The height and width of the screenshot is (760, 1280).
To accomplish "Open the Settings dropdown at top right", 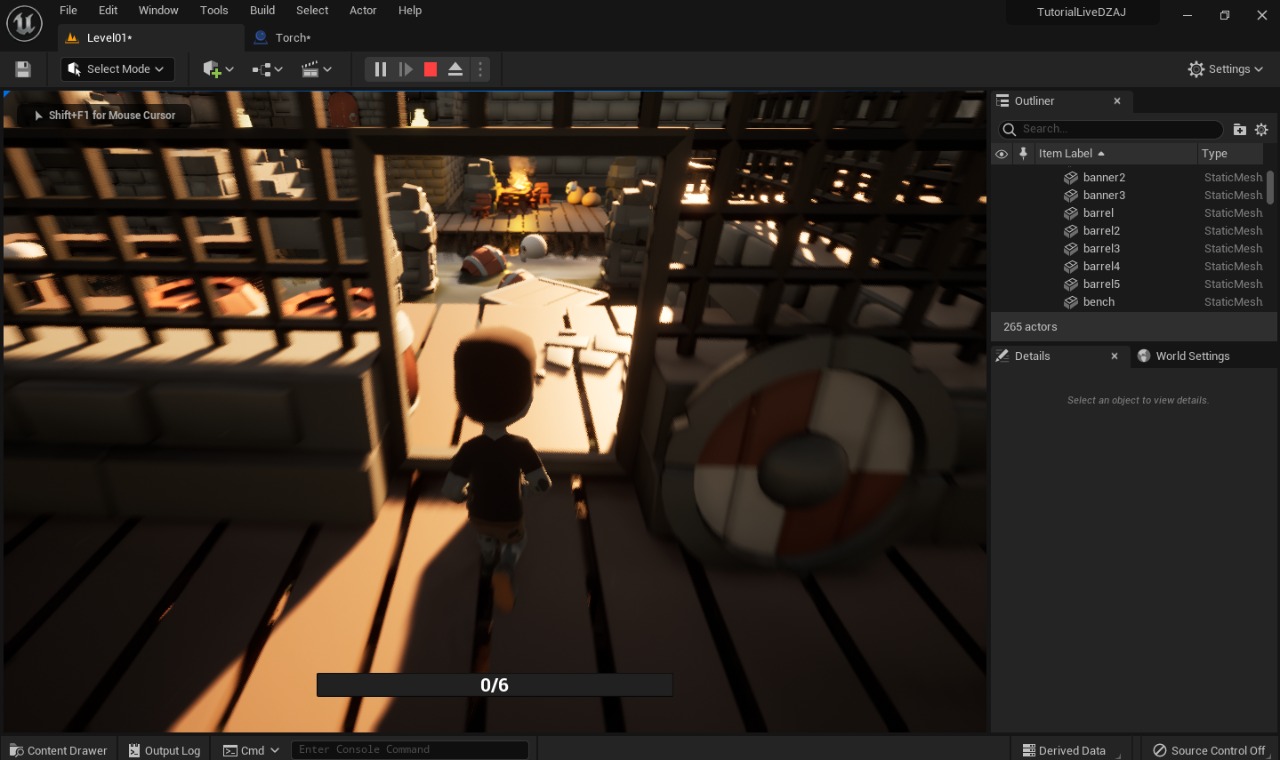I will [x=1225, y=69].
